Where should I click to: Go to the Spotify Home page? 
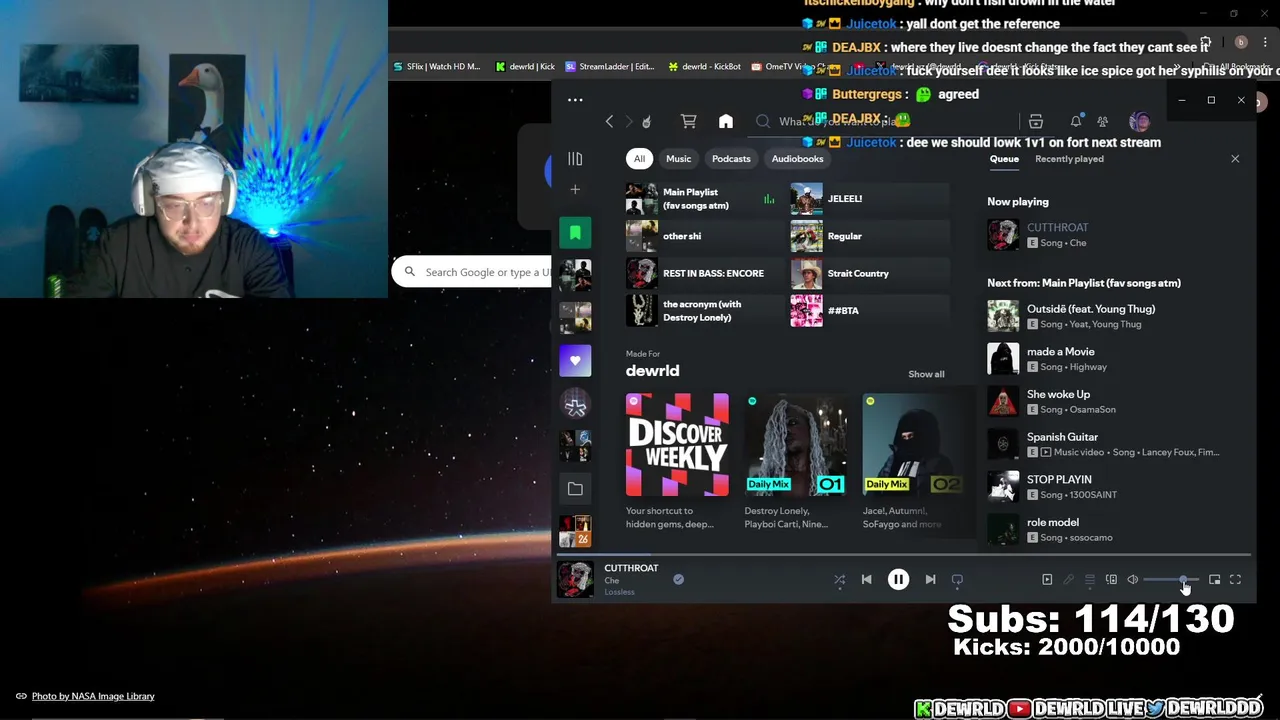(726, 121)
